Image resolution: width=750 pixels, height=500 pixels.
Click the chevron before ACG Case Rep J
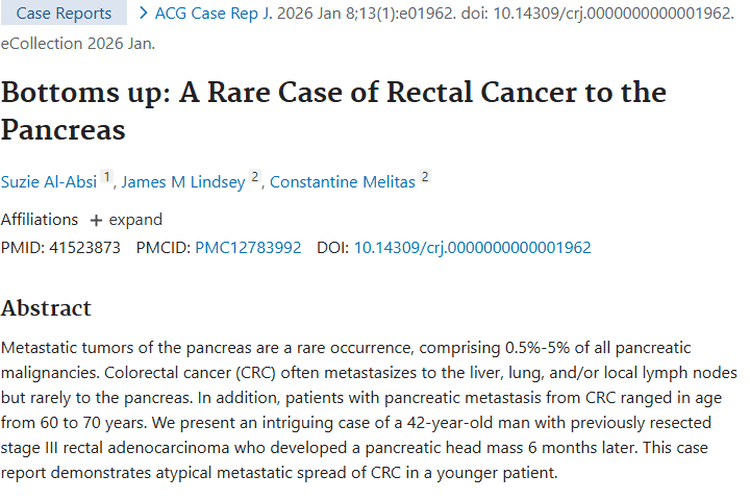click(x=144, y=14)
